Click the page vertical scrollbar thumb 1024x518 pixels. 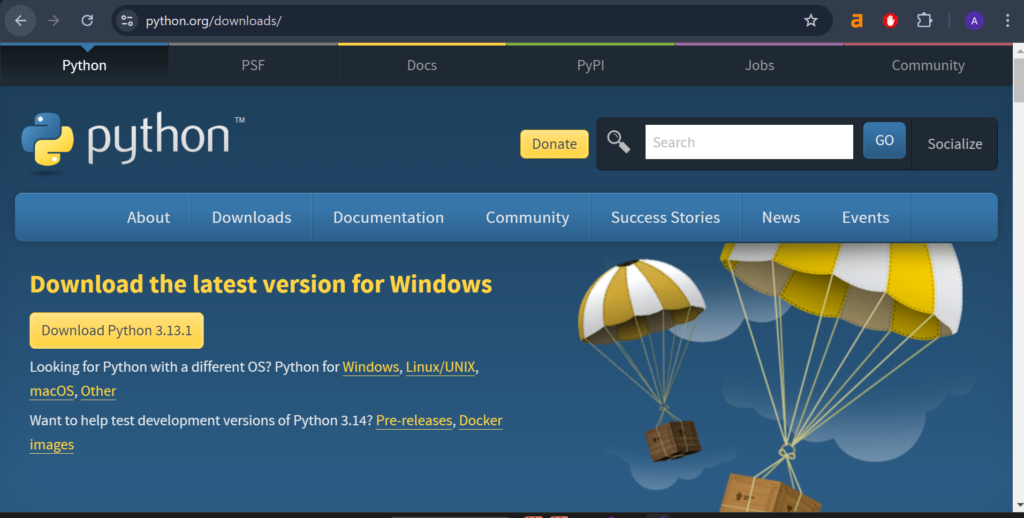click(1018, 80)
